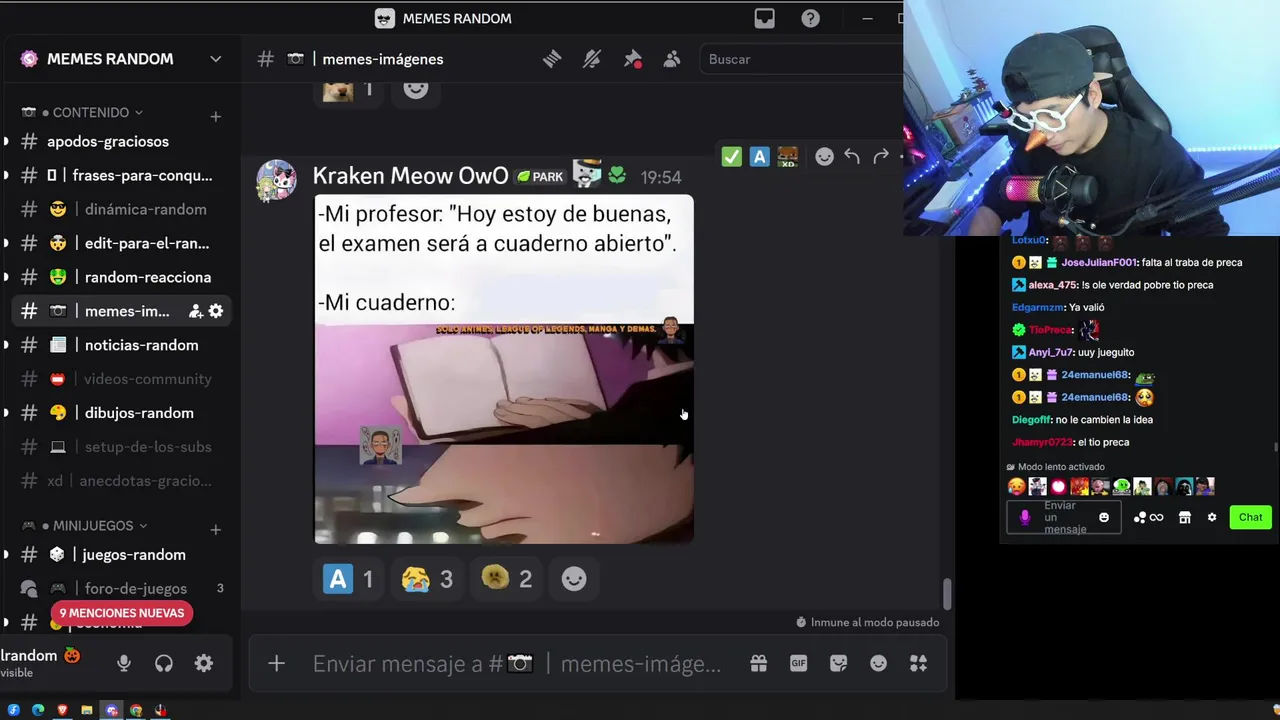Image resolution: width=1280 pixels, height=720 pixels.
Task: Expand MEMES RANDOM server dropdown
Action: click(215, 59)
